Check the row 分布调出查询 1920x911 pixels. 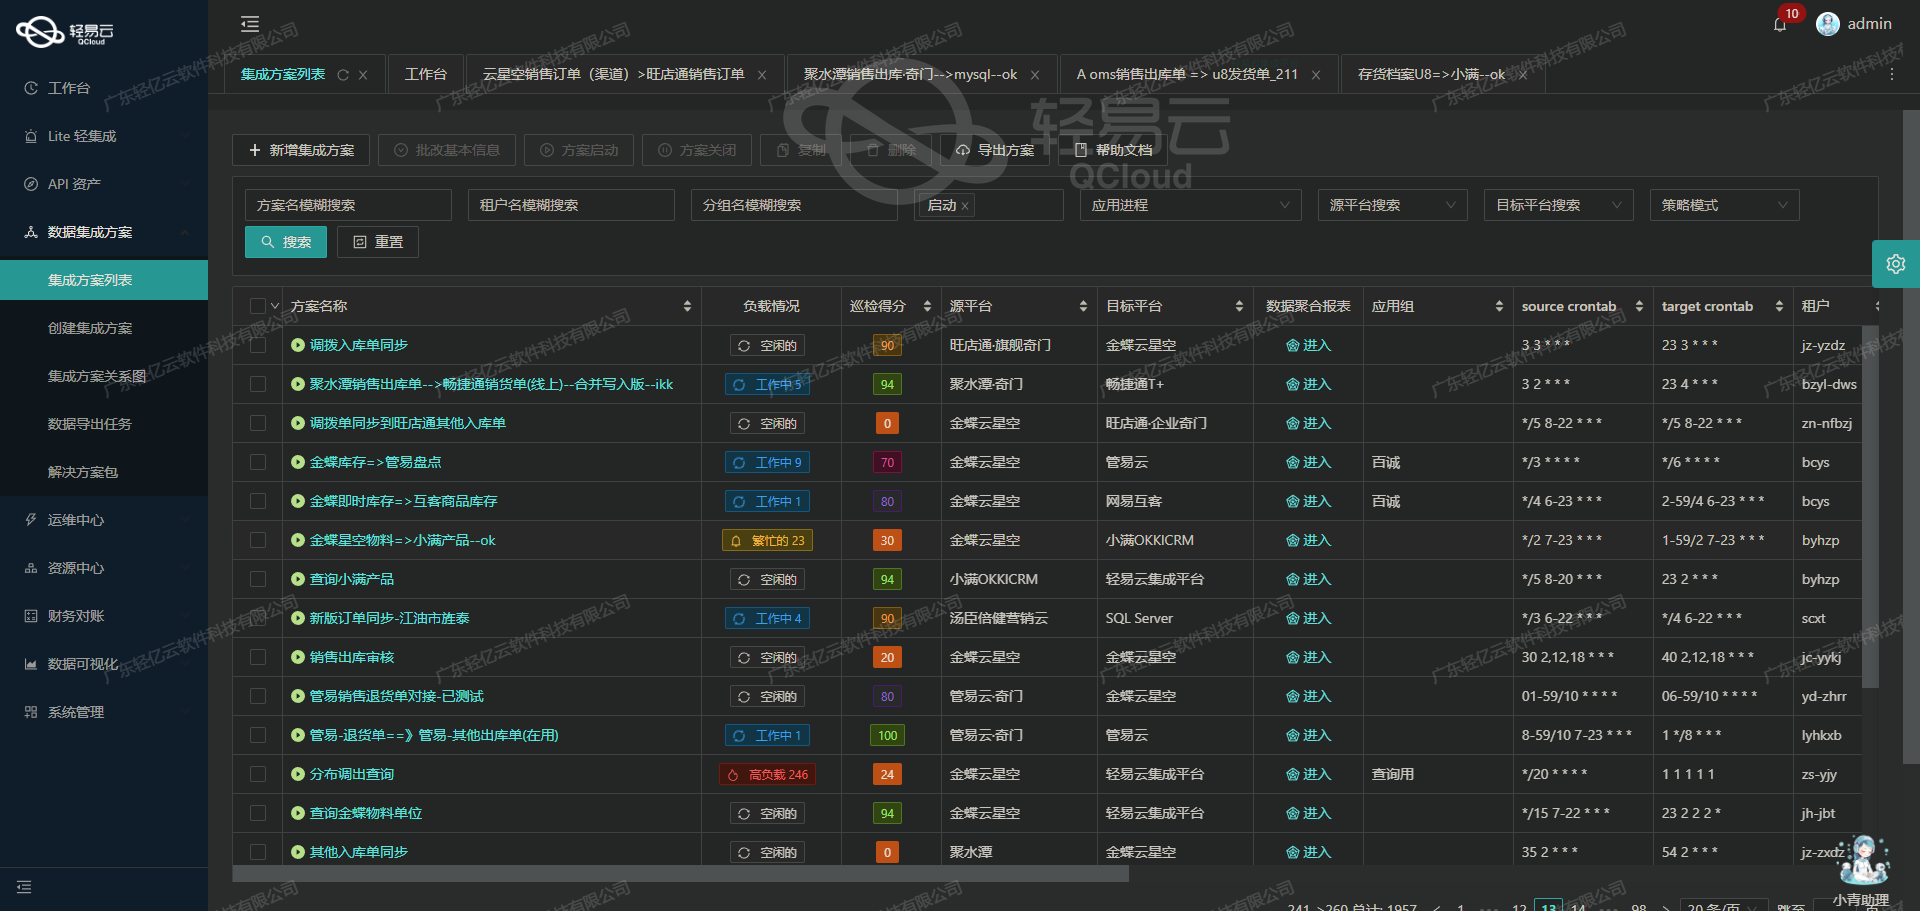pyautogui.click(x=258, y=774)
